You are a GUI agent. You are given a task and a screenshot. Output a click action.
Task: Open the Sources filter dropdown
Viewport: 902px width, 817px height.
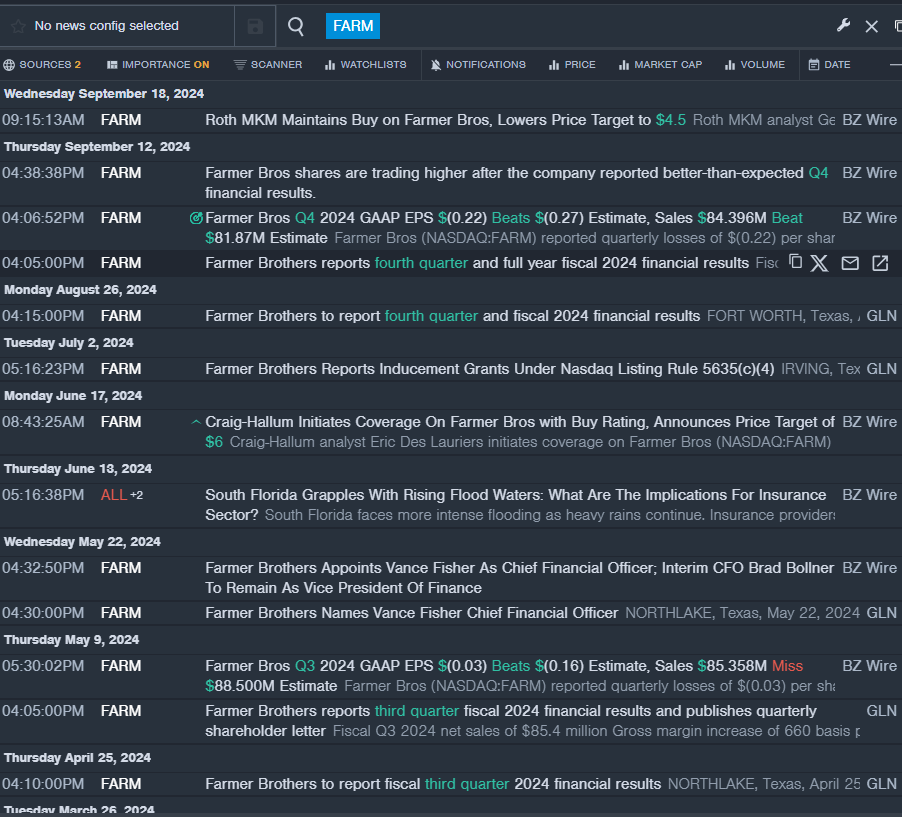pyautogui.click(x=42, y=65)
